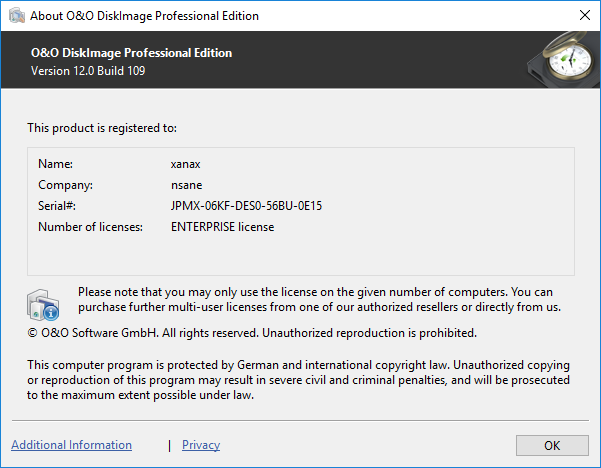Click the registered name value xanax
The height and width of the screenshot is (468, 601).
(x=186, y=164)
